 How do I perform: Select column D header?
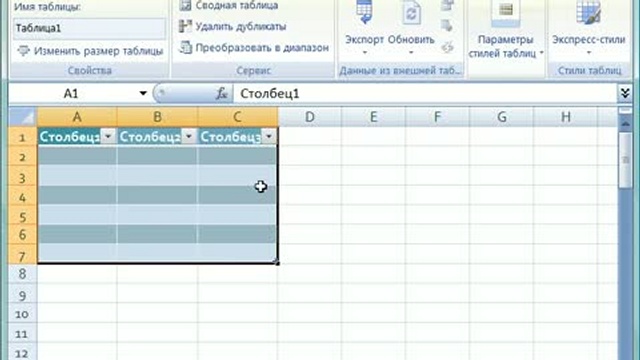310,117
